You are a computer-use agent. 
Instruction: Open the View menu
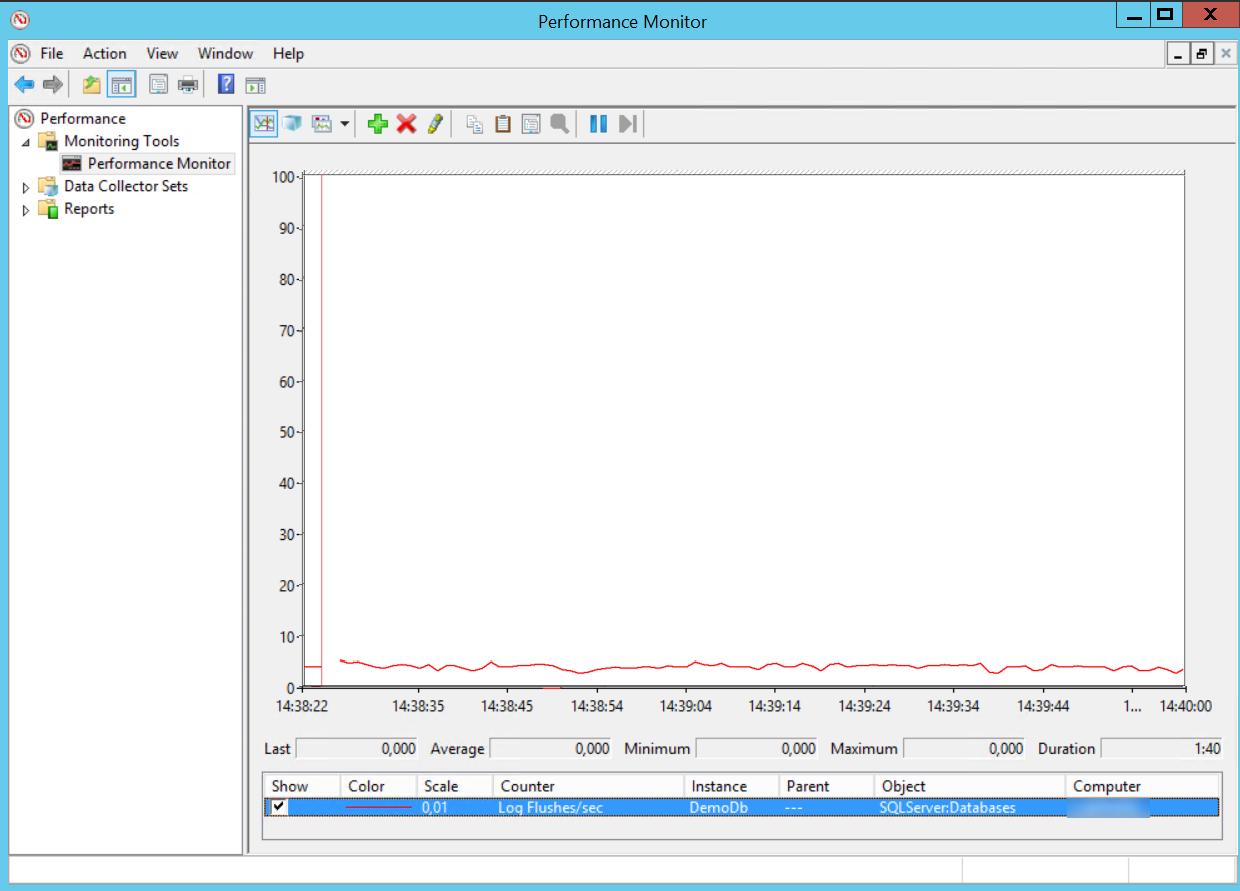tap(162, 54)
